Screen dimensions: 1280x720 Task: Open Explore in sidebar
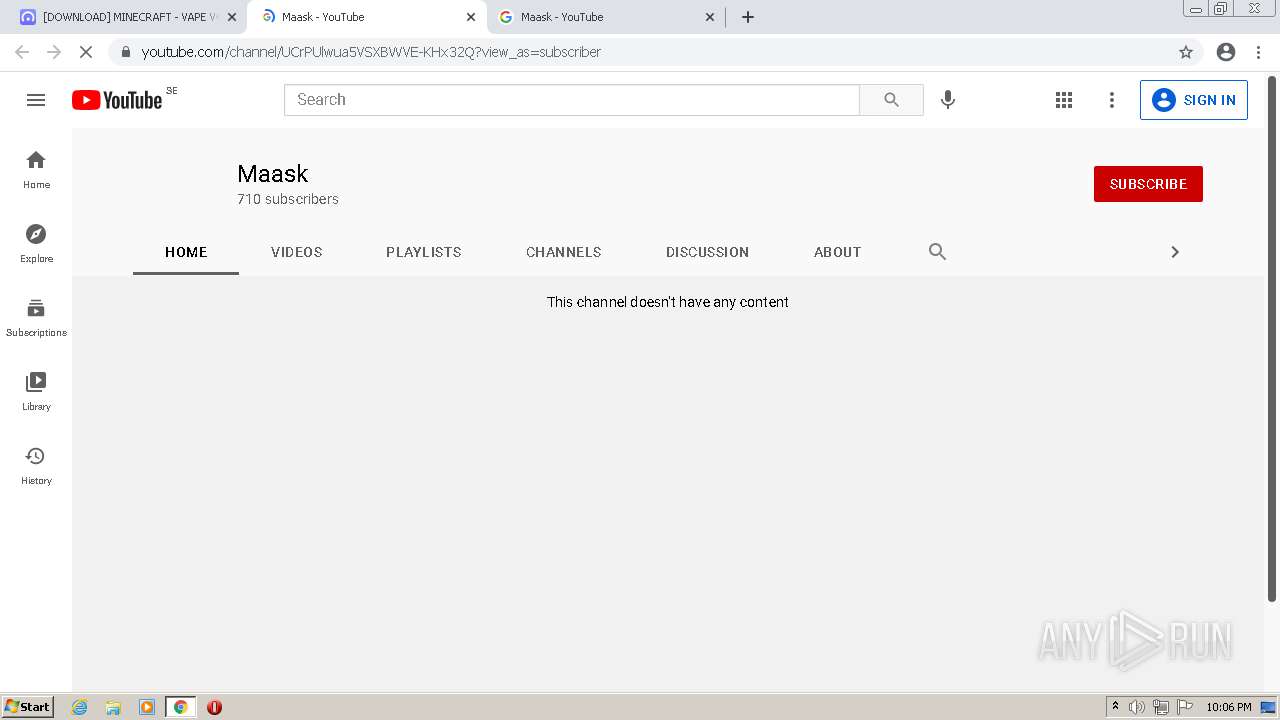point(36,243)
